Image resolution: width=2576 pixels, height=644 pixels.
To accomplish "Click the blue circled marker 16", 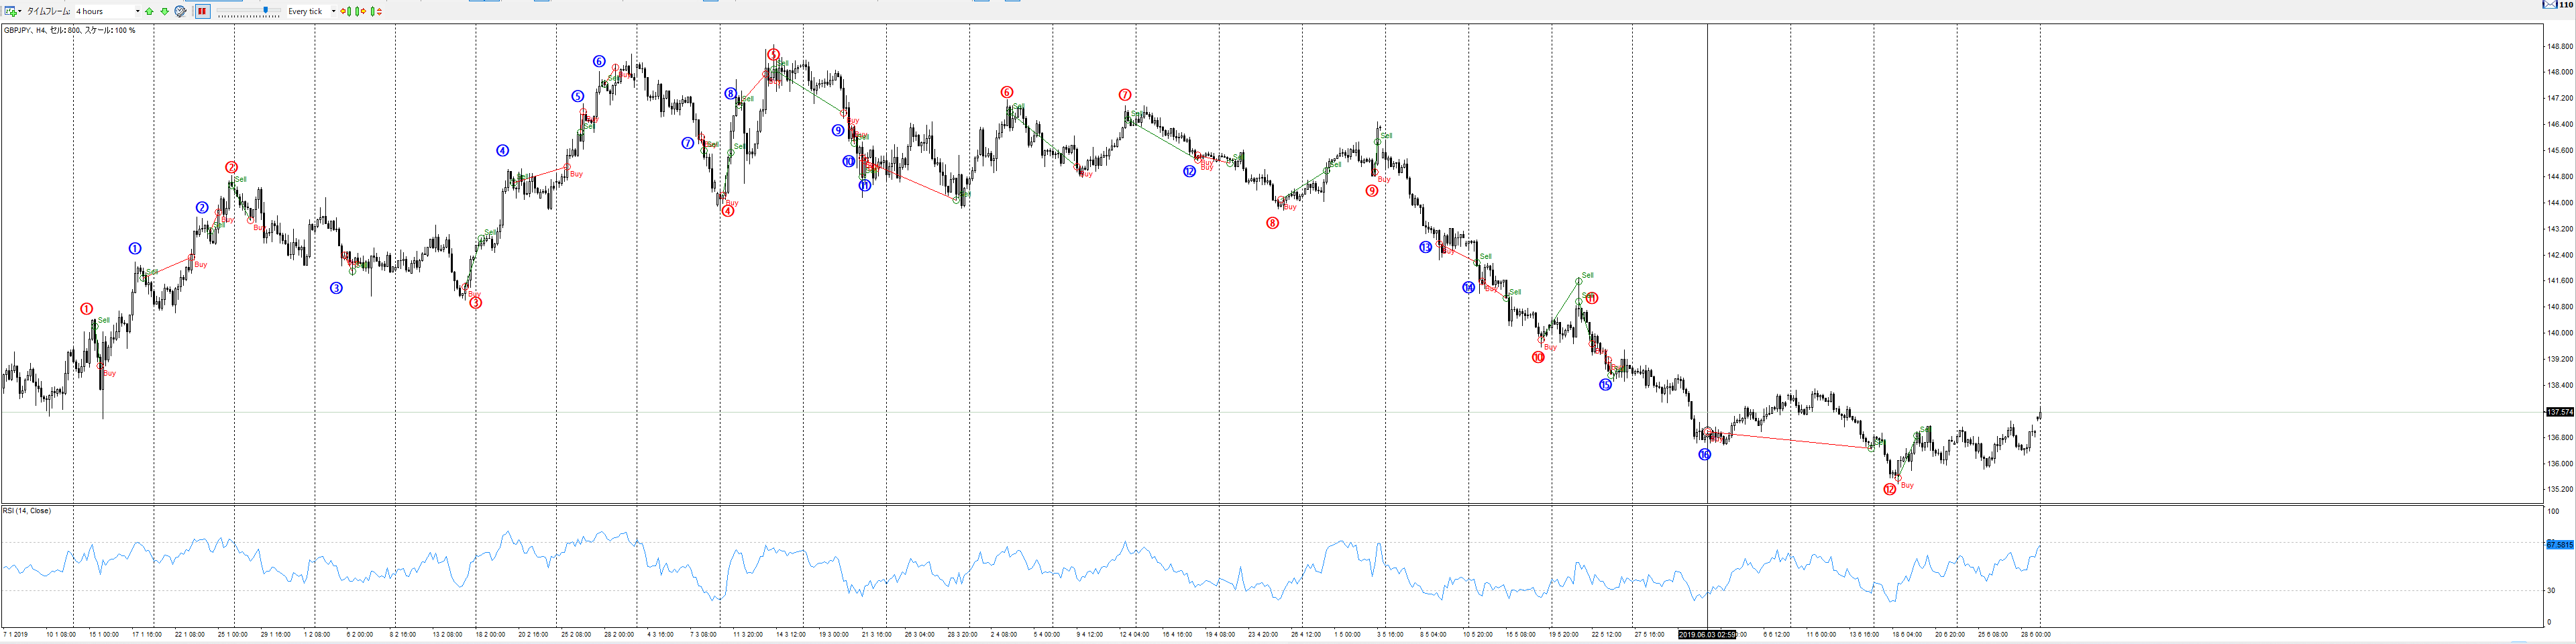I will point(1704,454).
